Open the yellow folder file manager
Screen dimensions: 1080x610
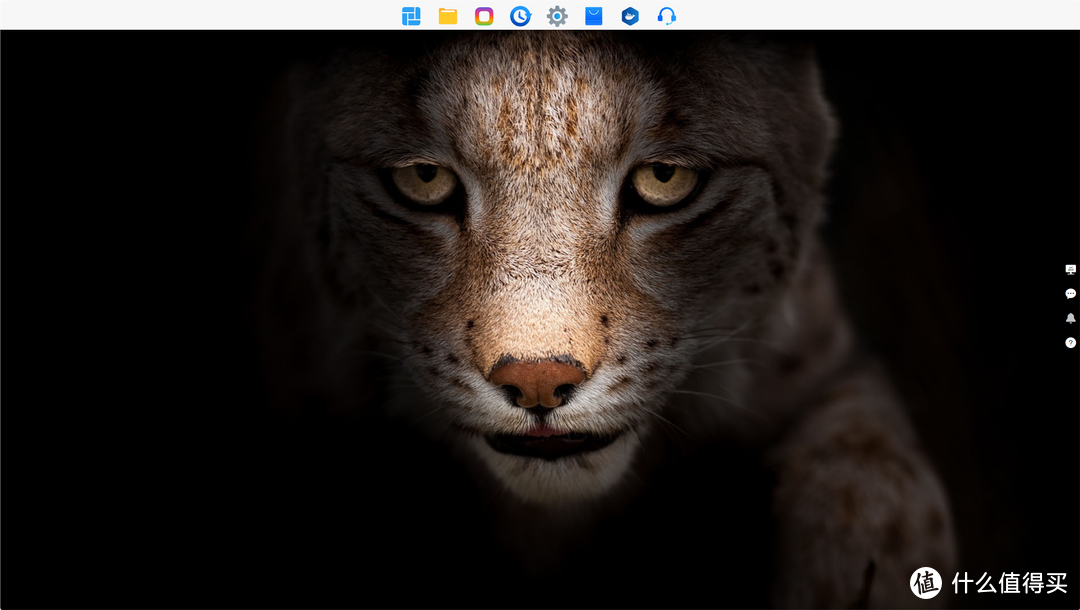tap(448, 16)
